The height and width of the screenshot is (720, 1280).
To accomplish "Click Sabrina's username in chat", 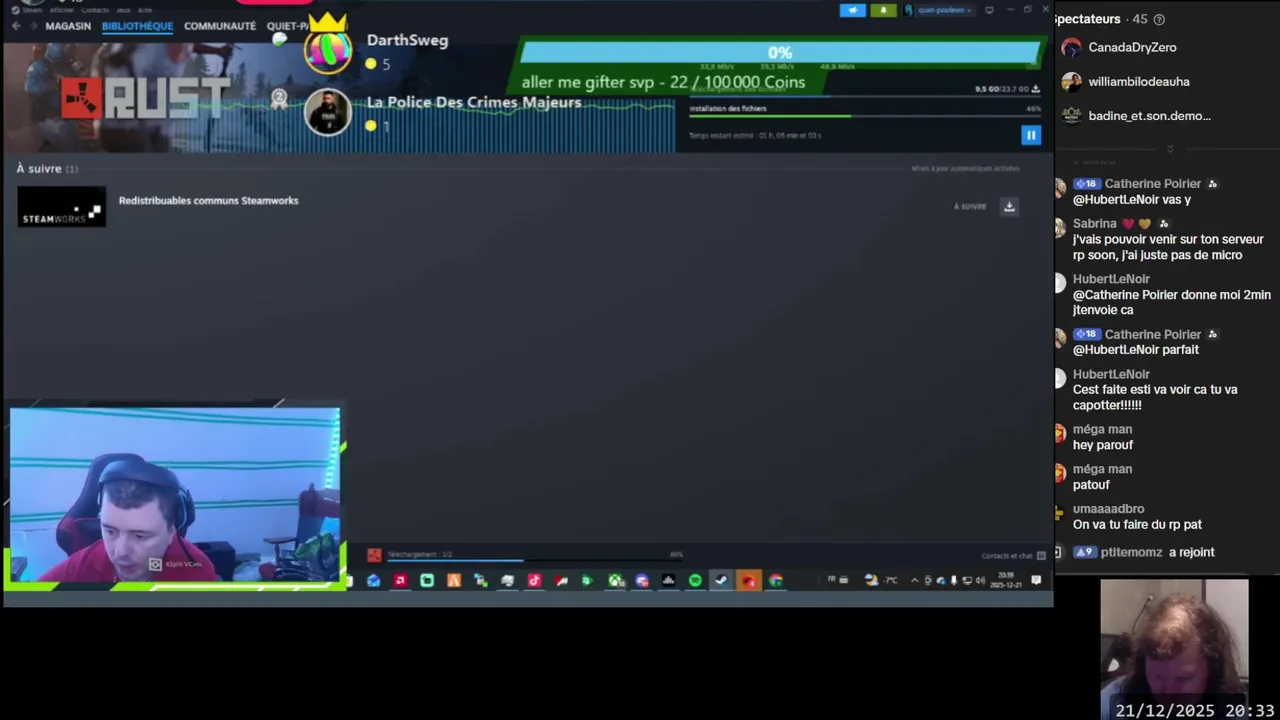I will point(1095,224).
